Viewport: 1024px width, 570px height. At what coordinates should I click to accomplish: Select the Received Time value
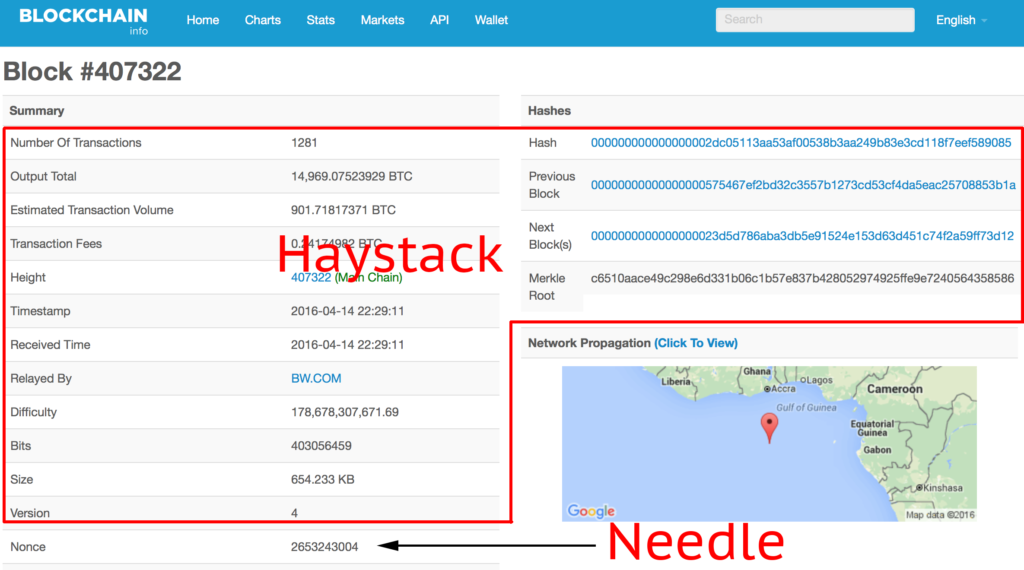tap(347, 345)
